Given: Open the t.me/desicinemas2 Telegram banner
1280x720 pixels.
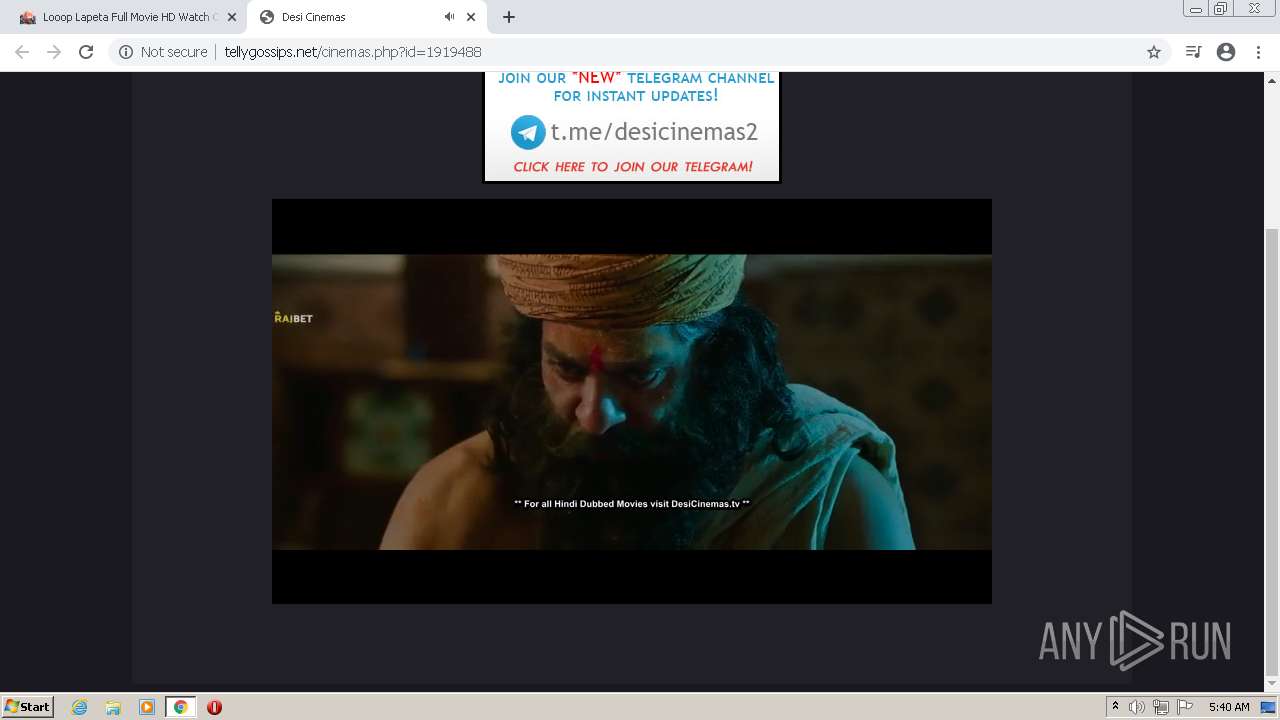Looking at the screenshot, I should pos(632,127).
